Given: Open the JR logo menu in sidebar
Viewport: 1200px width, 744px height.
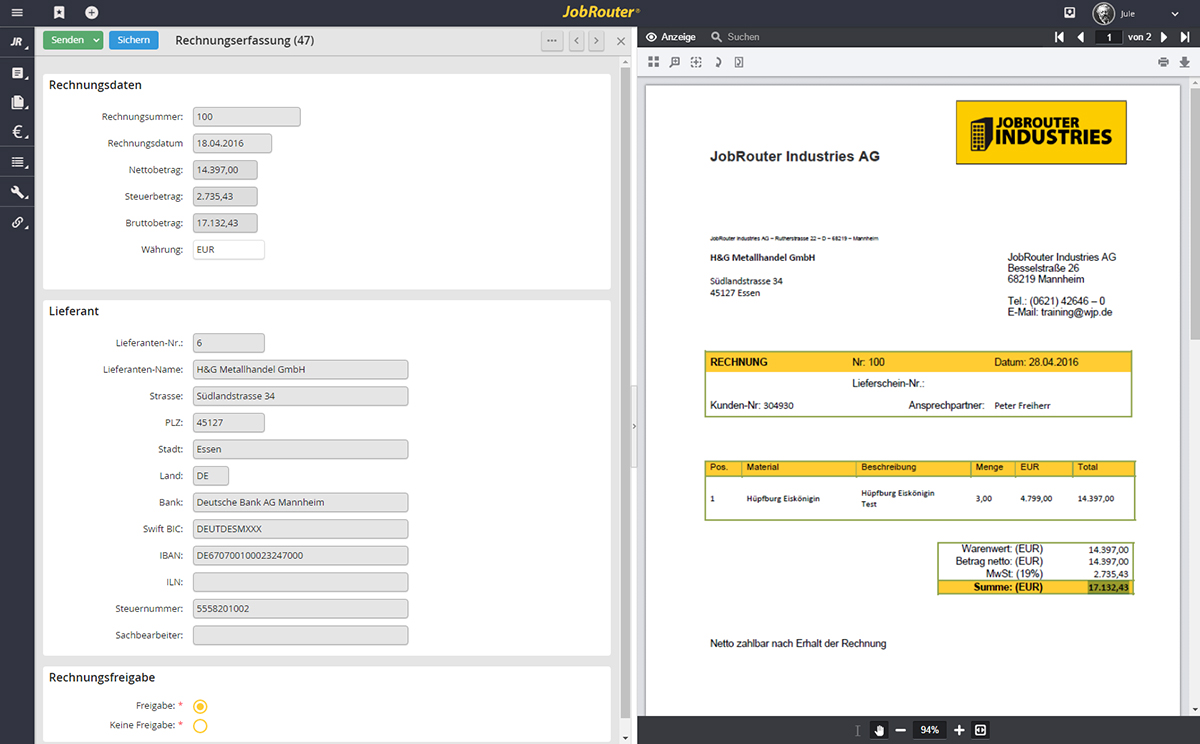Looking at the screenshot, I should coord(17,42).
